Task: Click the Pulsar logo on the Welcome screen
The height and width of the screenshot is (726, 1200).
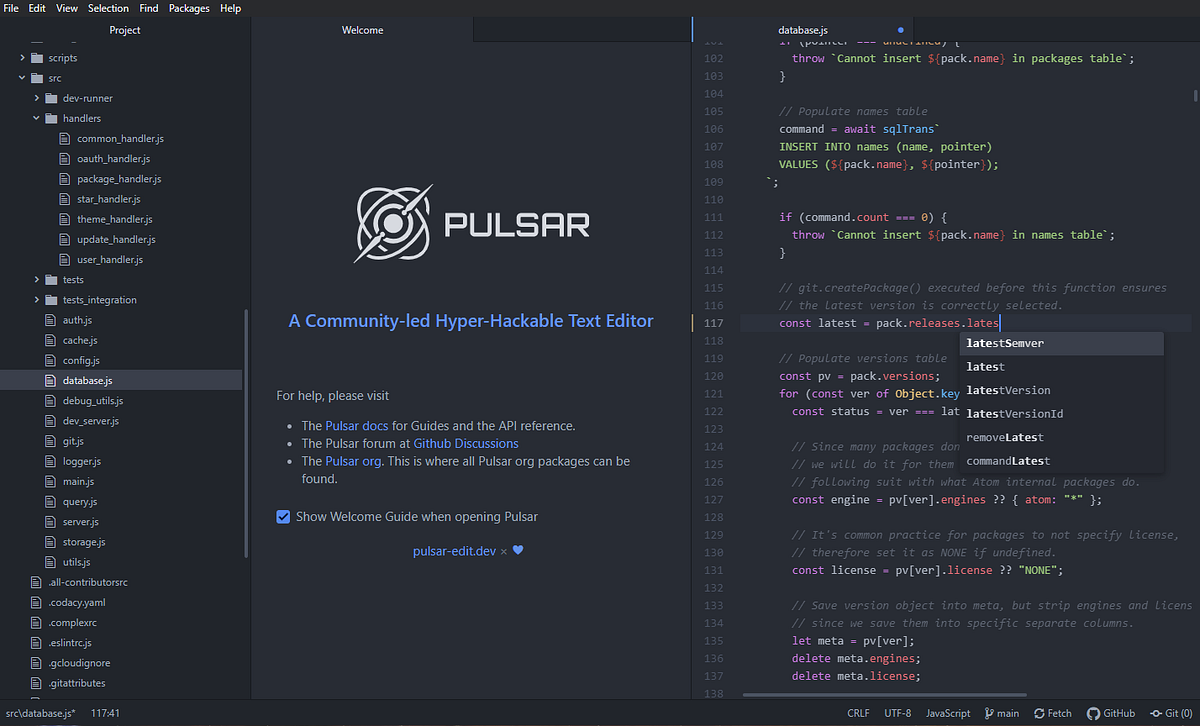Action: click(x=392, y=222)
